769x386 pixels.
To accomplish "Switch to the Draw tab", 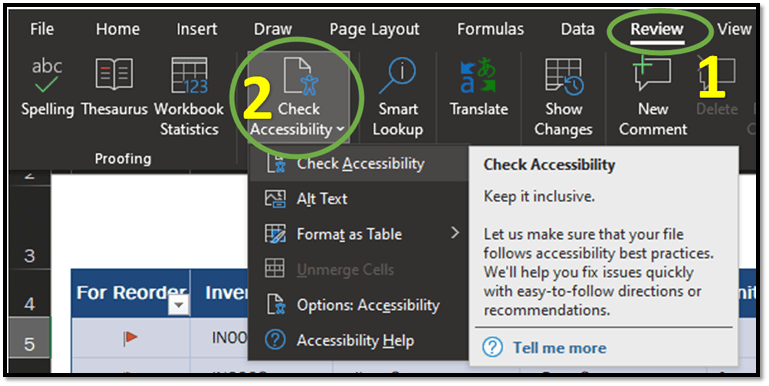I will point(273,29).
